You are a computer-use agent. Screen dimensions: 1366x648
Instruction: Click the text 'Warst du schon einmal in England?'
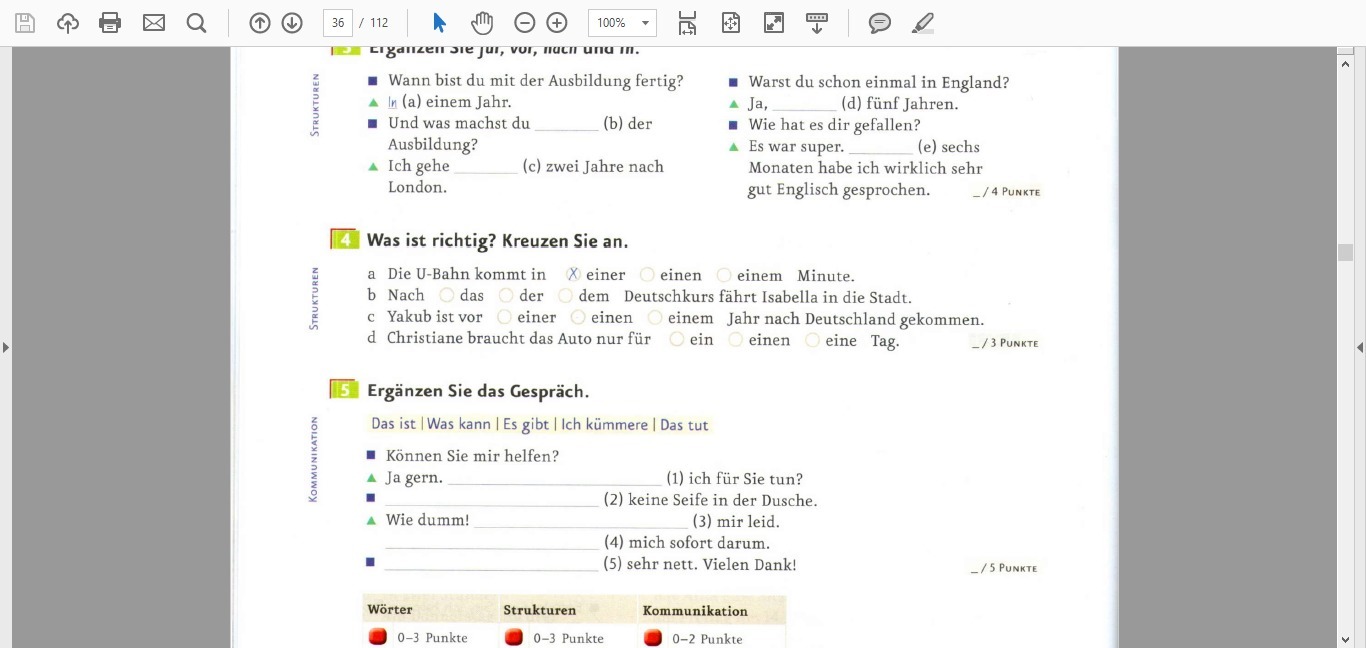pos(879,83)
